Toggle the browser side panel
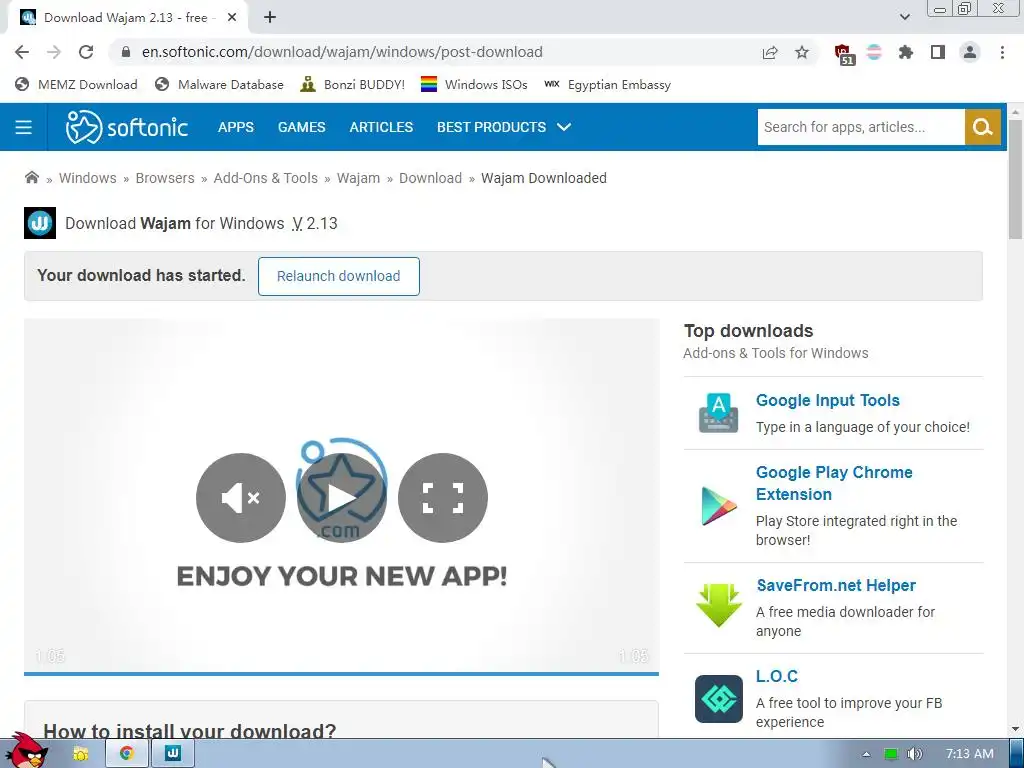The height and width of the screenshot is (768, 1024). 938,52
